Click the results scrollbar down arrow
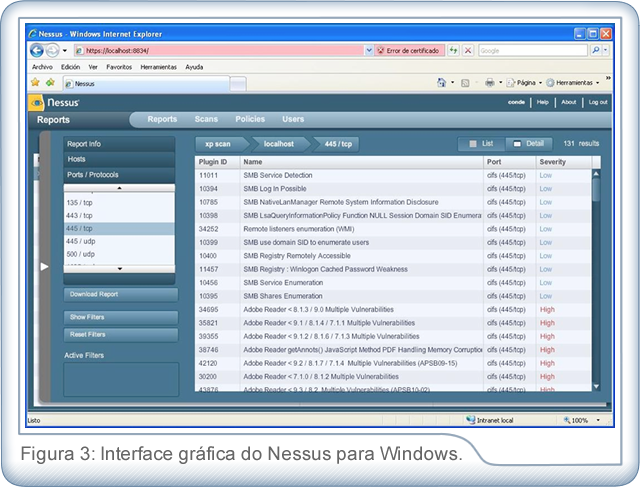640x487 pixels. tap(596, 386)
